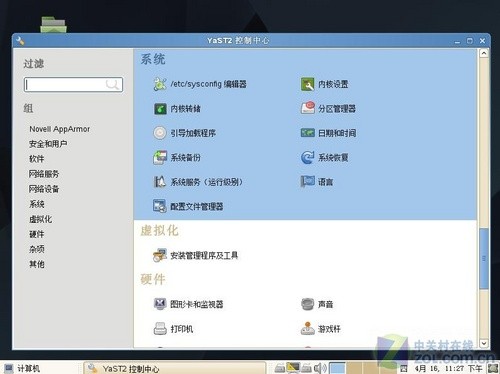This screenshot has height=374, width=500.
Task: Click the search magnifier in filter box
Action: [112, 84]
